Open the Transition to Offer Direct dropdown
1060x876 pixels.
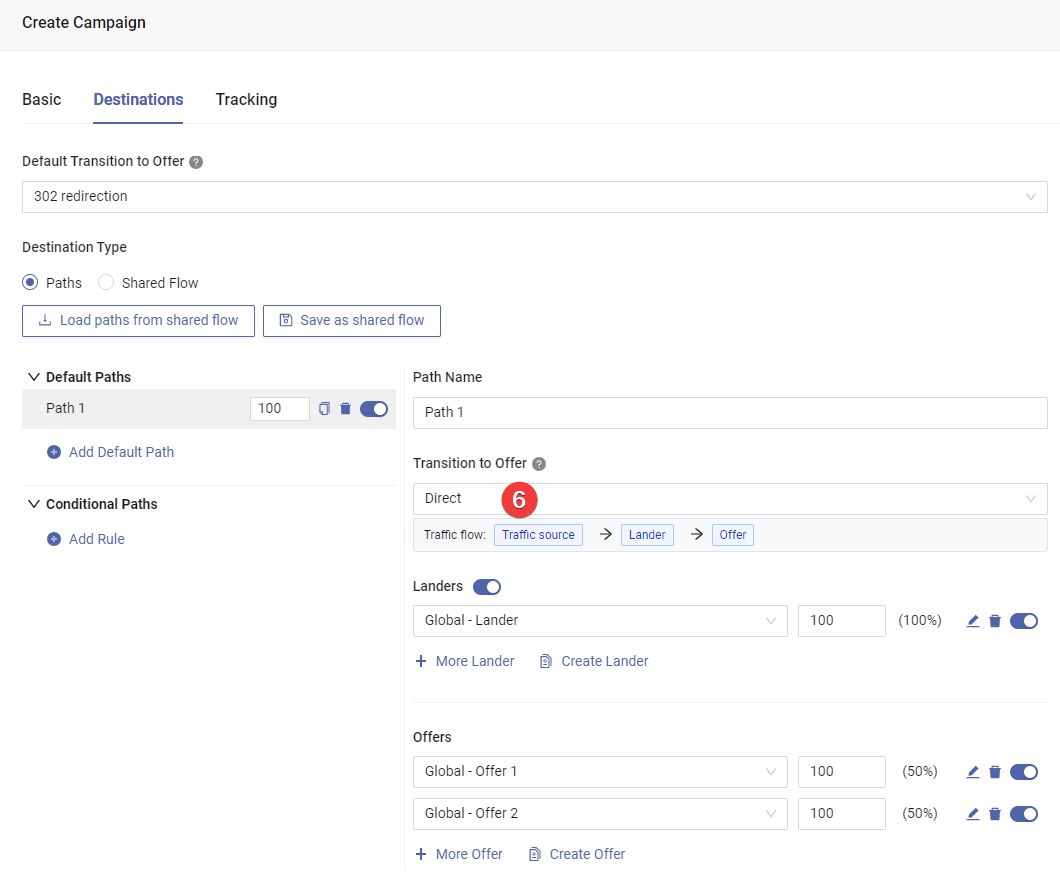point(730,499)
